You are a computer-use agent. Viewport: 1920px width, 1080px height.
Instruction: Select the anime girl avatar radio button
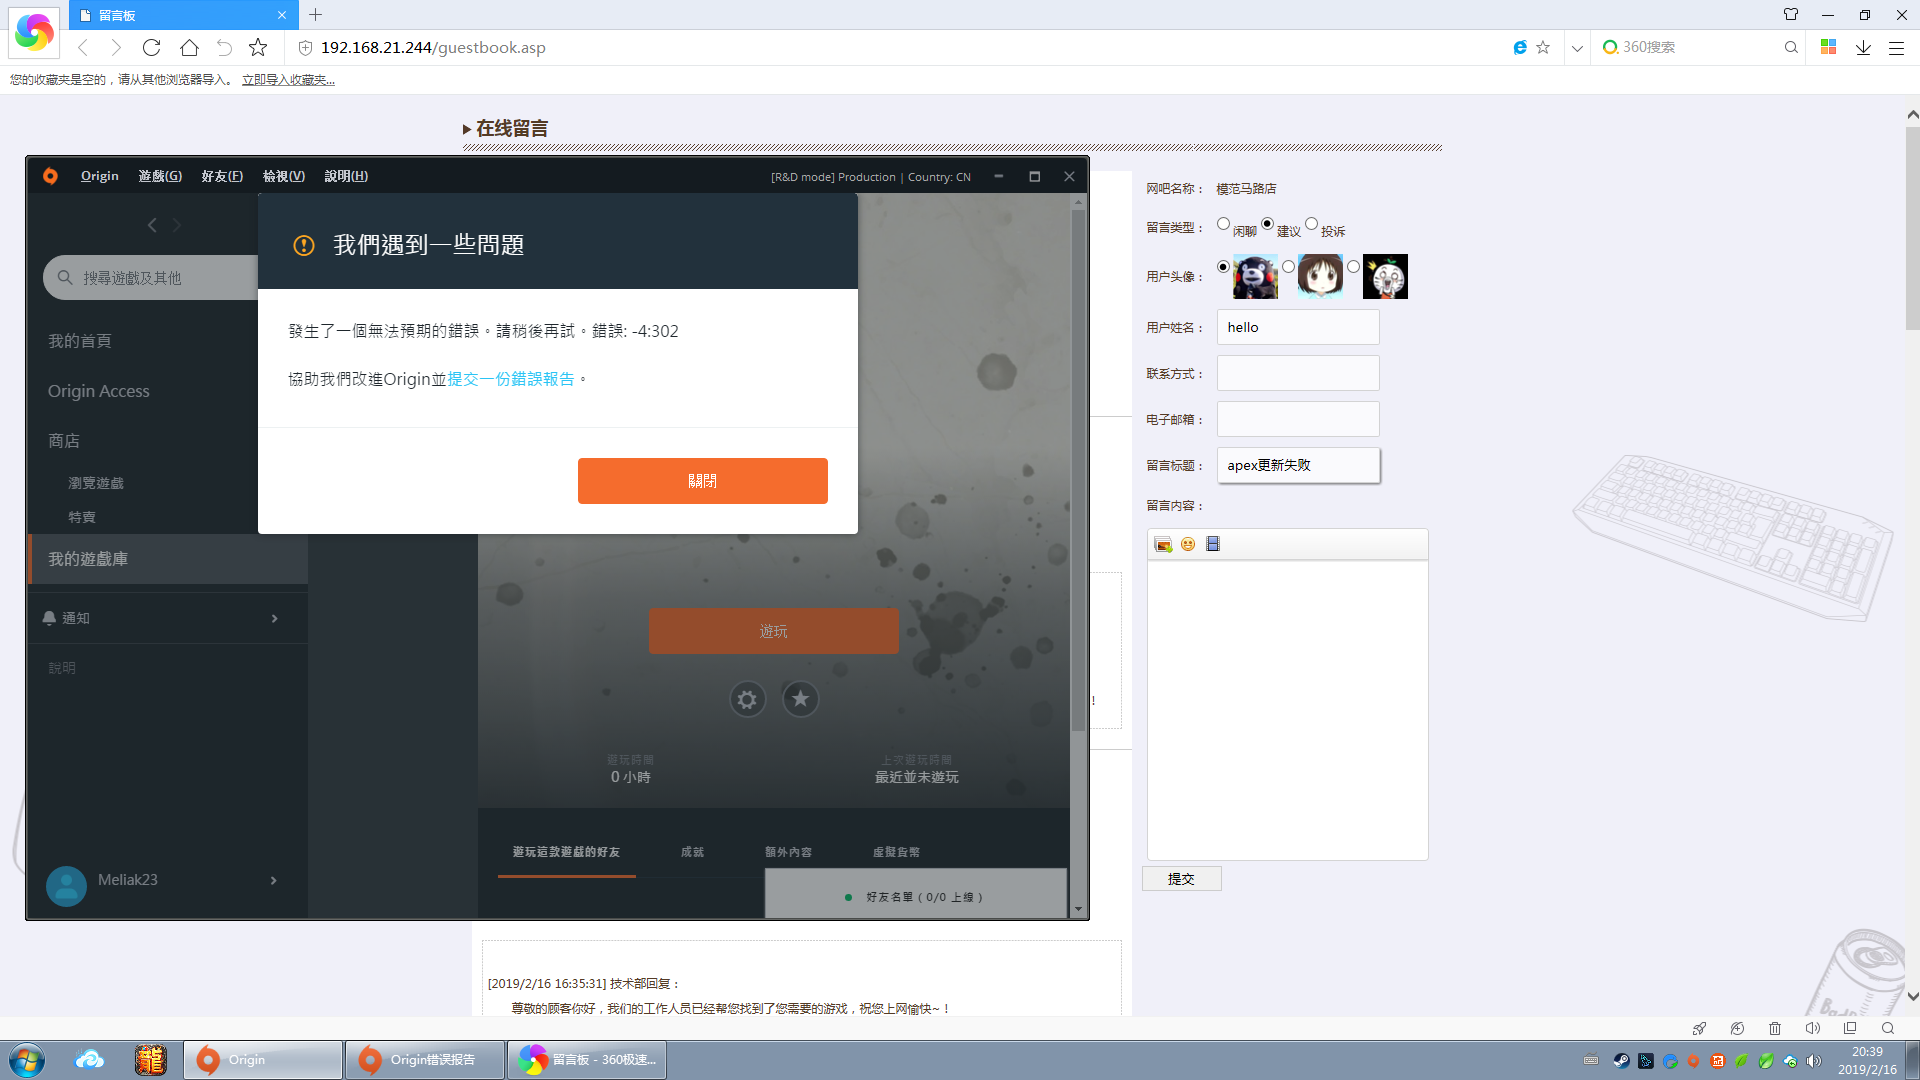pos(1288,266)
